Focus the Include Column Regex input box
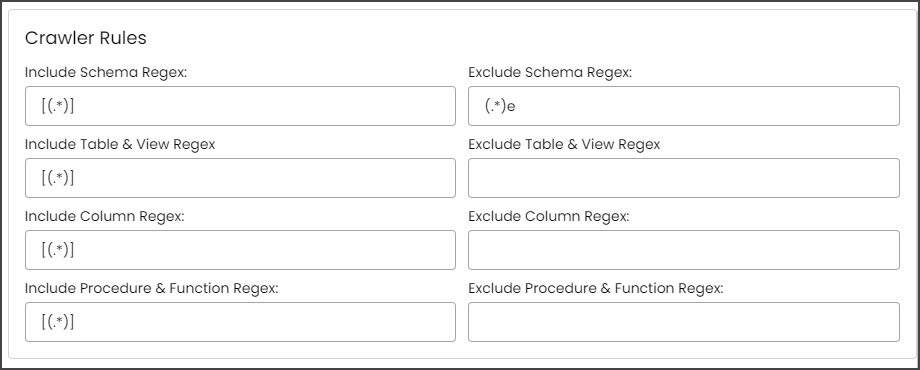This screenshot has height=370, width=920. [x=240, y=250]
